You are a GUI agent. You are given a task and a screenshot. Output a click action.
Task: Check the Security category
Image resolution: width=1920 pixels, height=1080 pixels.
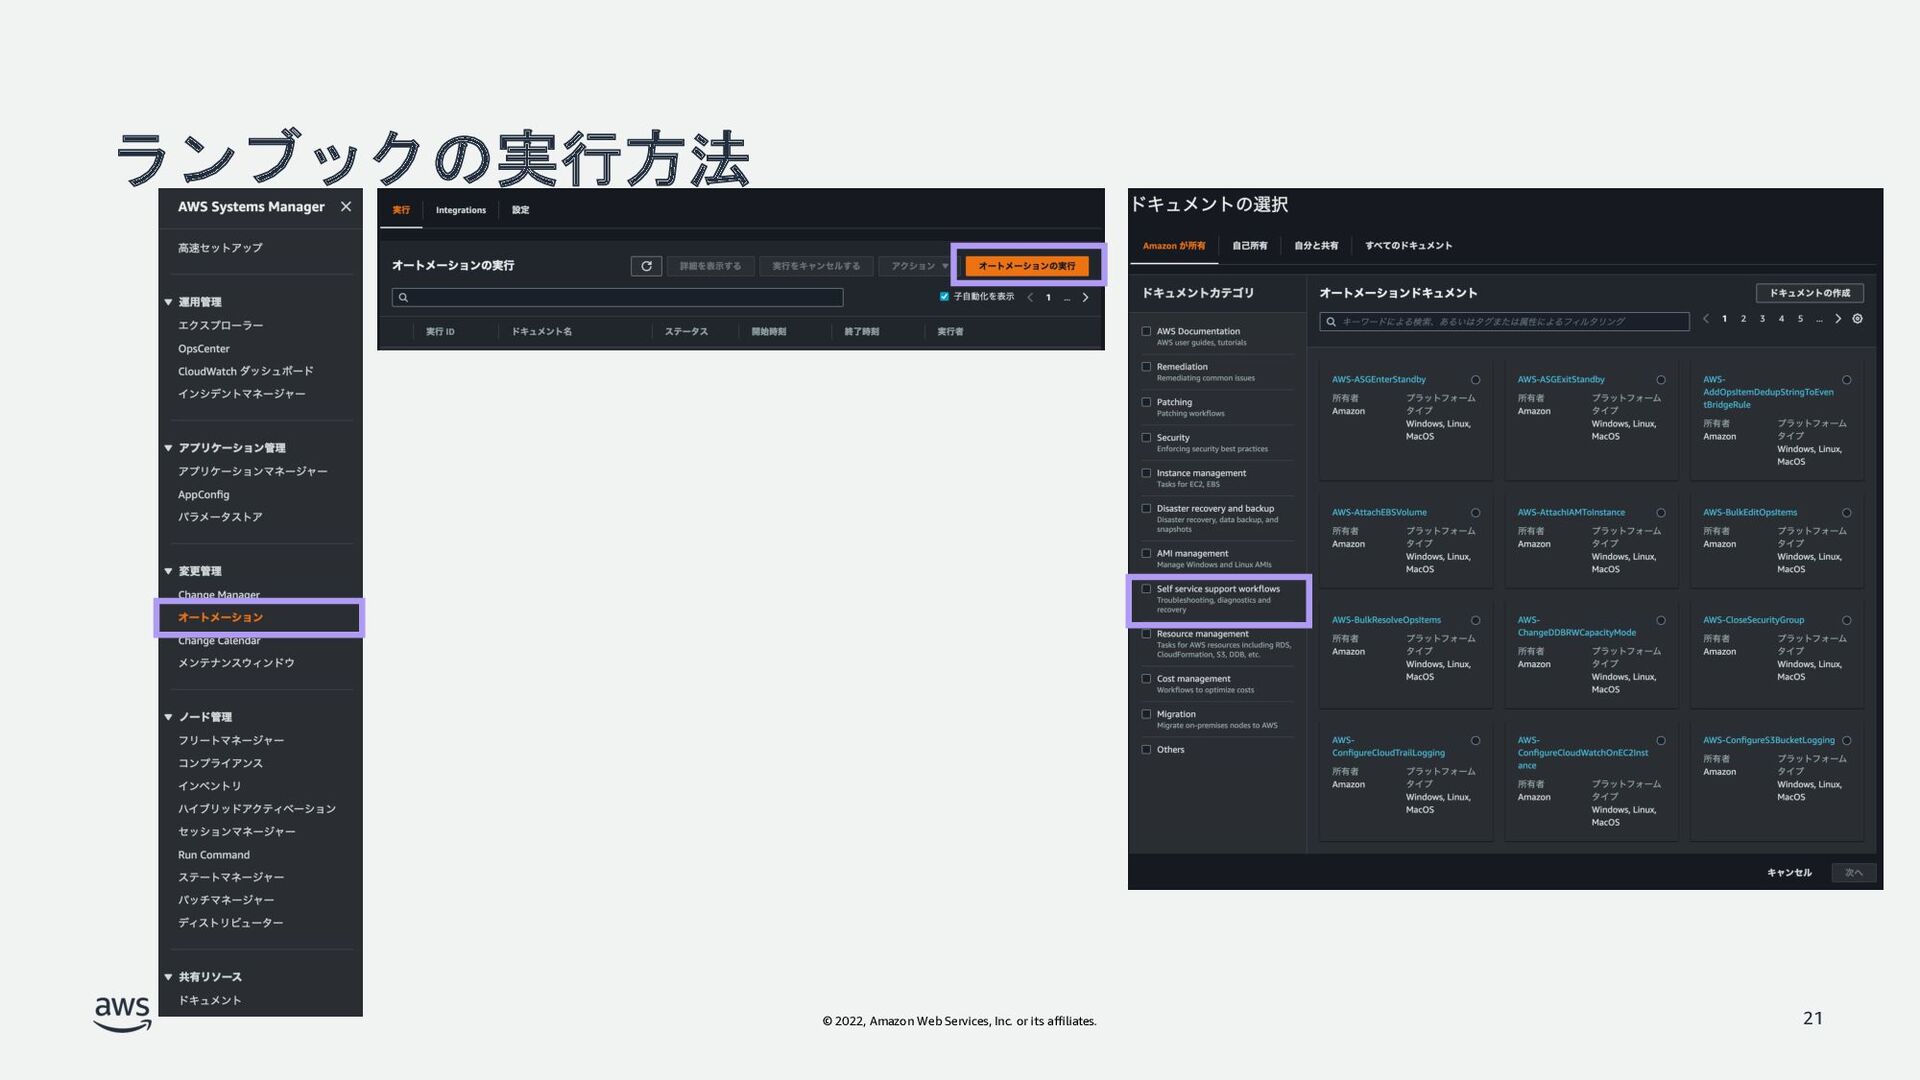pos(1146,438)
